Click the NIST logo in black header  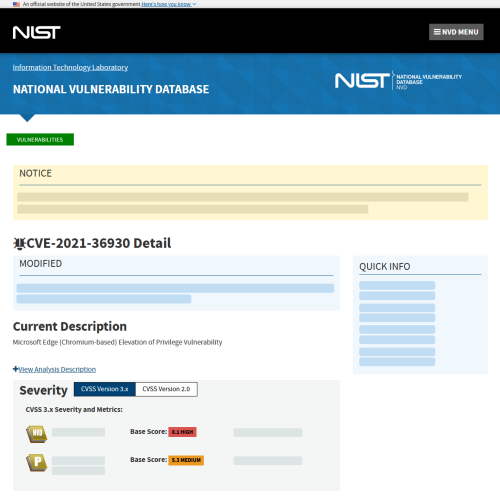(37, 32)
